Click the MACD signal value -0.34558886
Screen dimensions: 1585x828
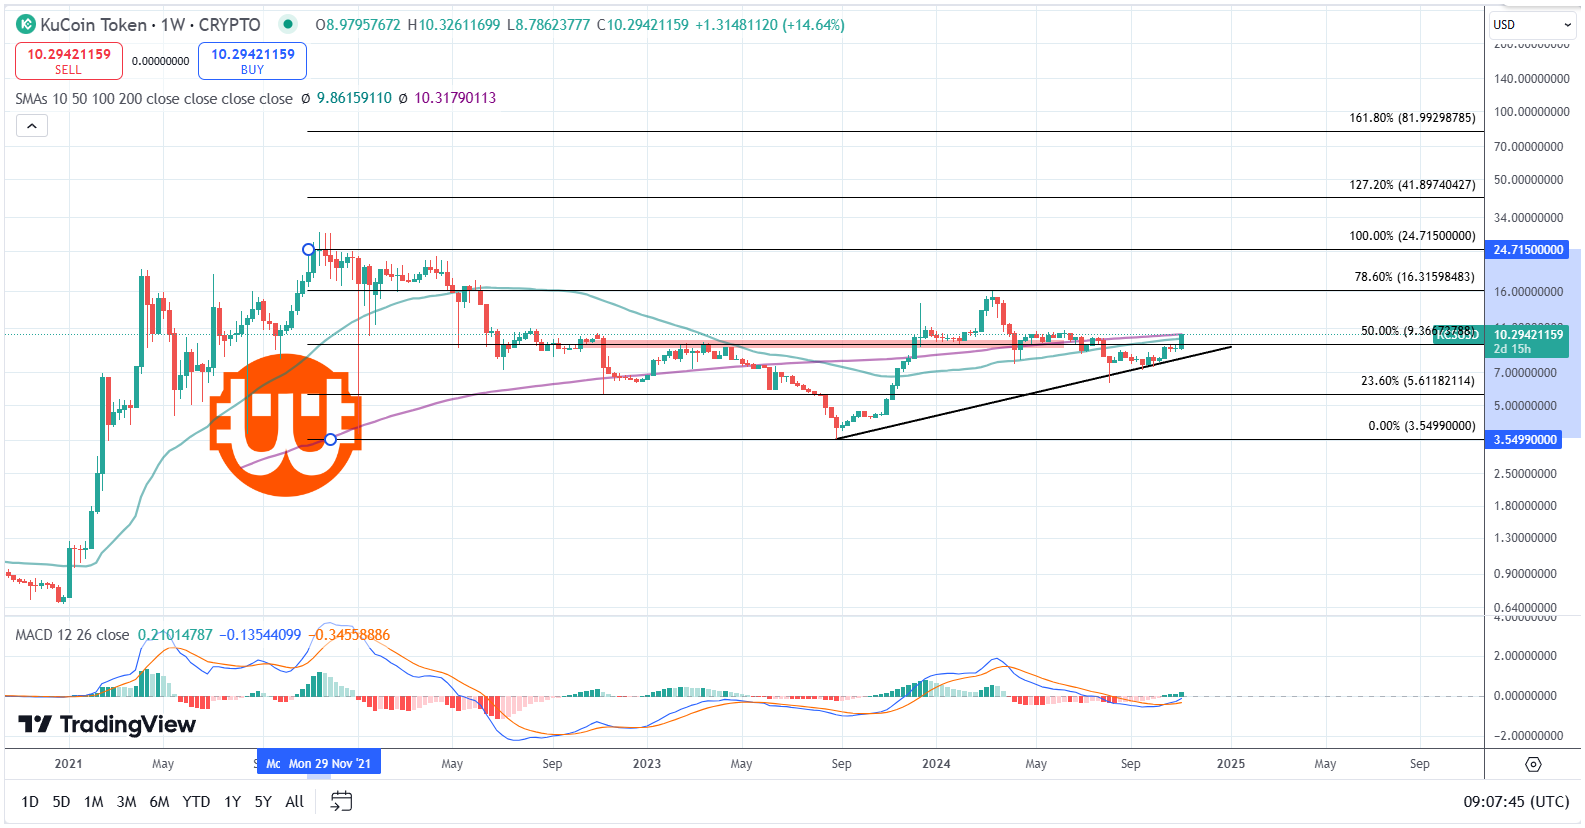click(349, 635)
